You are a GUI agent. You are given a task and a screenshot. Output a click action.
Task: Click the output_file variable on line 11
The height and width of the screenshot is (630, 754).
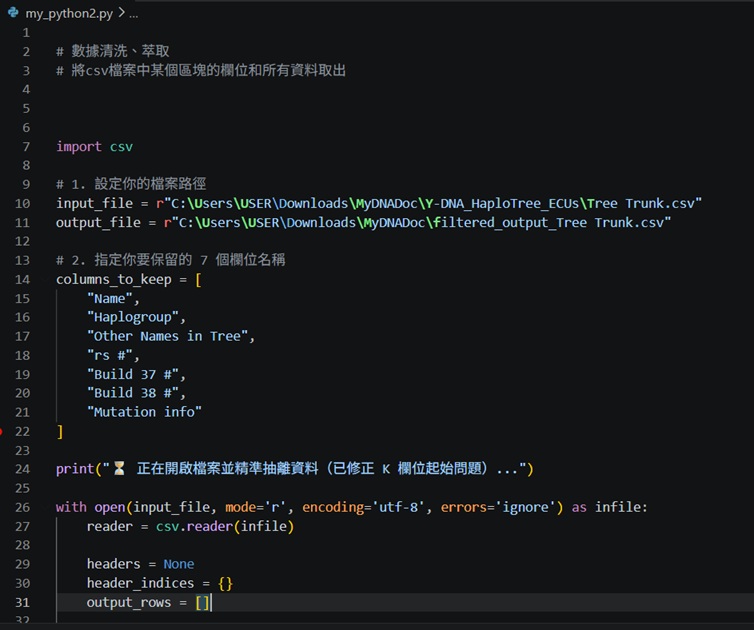coord(98,223)
